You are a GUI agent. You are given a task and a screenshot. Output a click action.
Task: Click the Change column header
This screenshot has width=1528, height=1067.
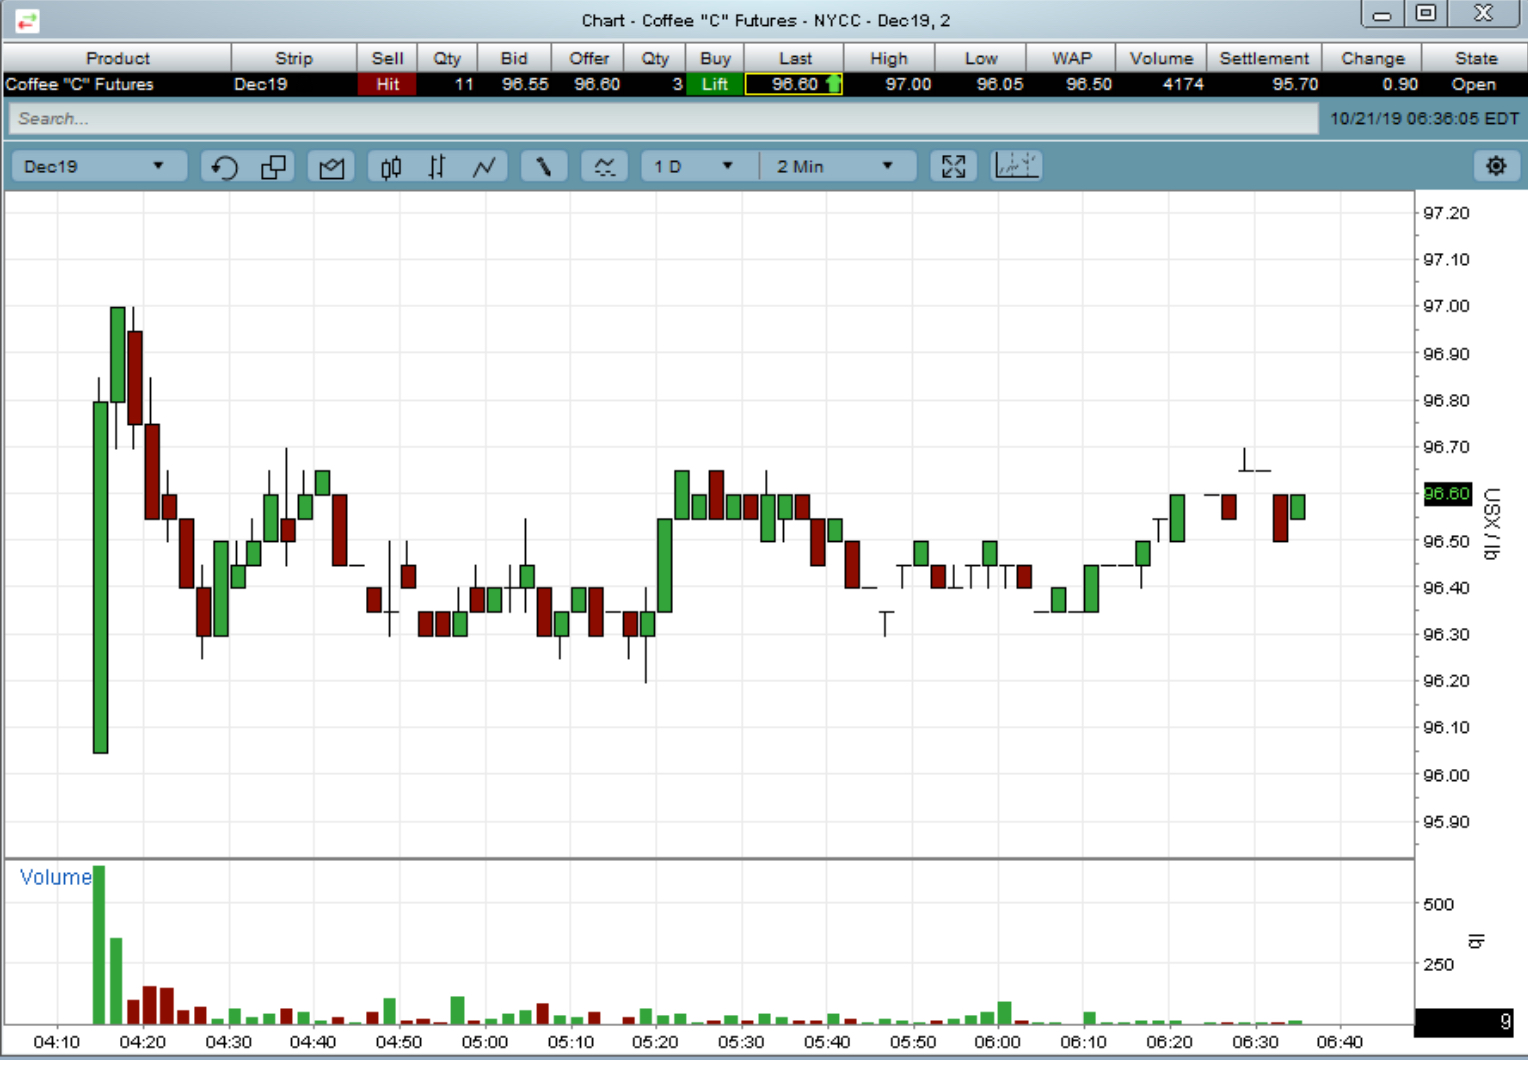click(1372, 58)
